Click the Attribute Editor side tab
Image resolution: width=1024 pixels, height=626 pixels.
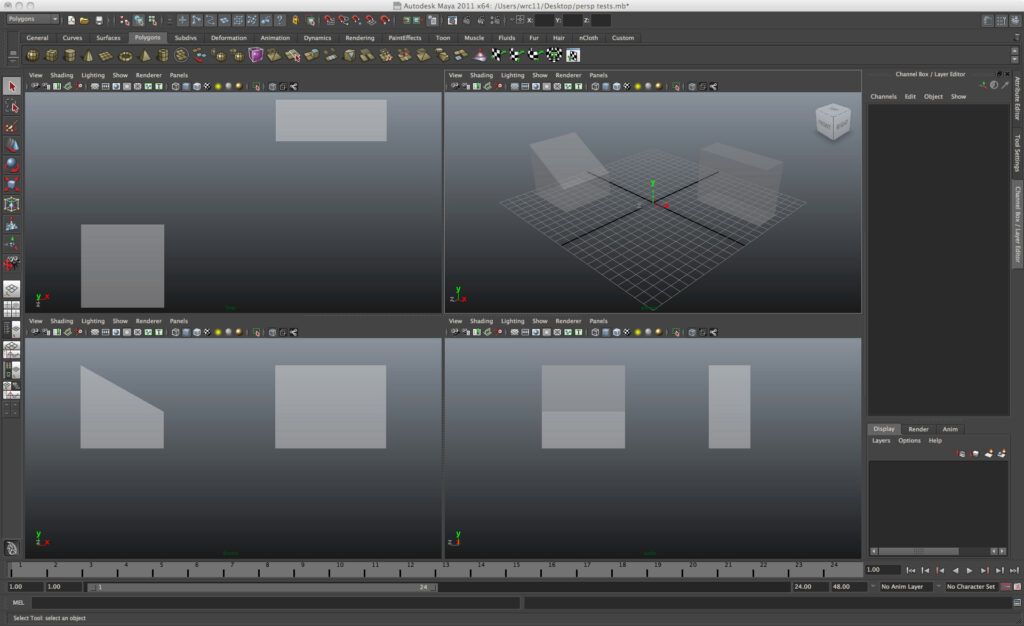pos(1017,100)
